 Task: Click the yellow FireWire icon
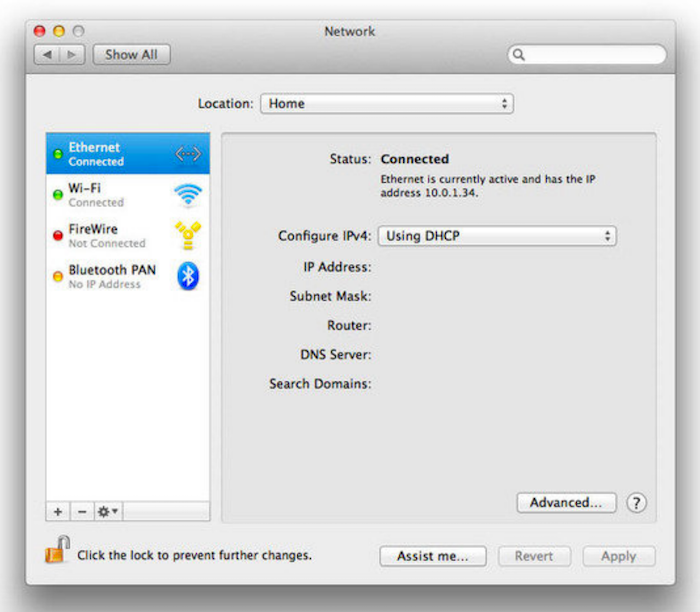tap(188, 235)
